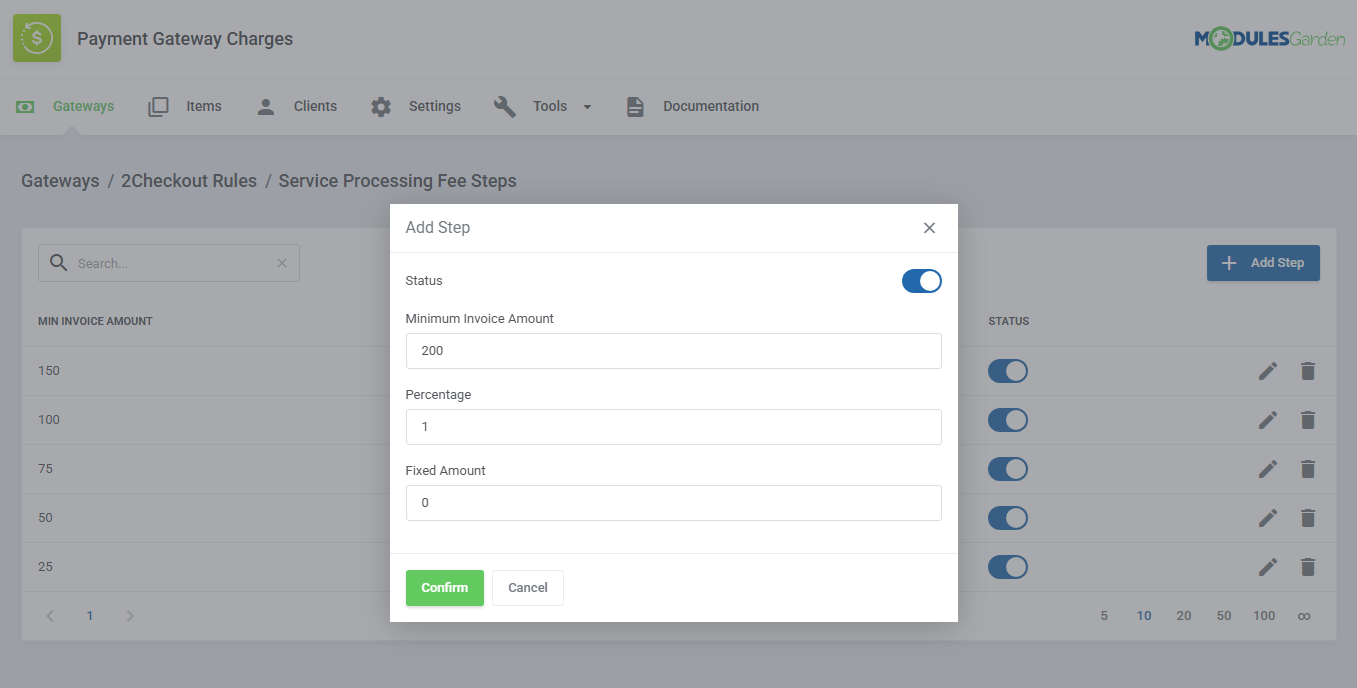Viewport: 1357px width, 688px height.
Task: Confirm the new step
Action: (x=444, y=587)
